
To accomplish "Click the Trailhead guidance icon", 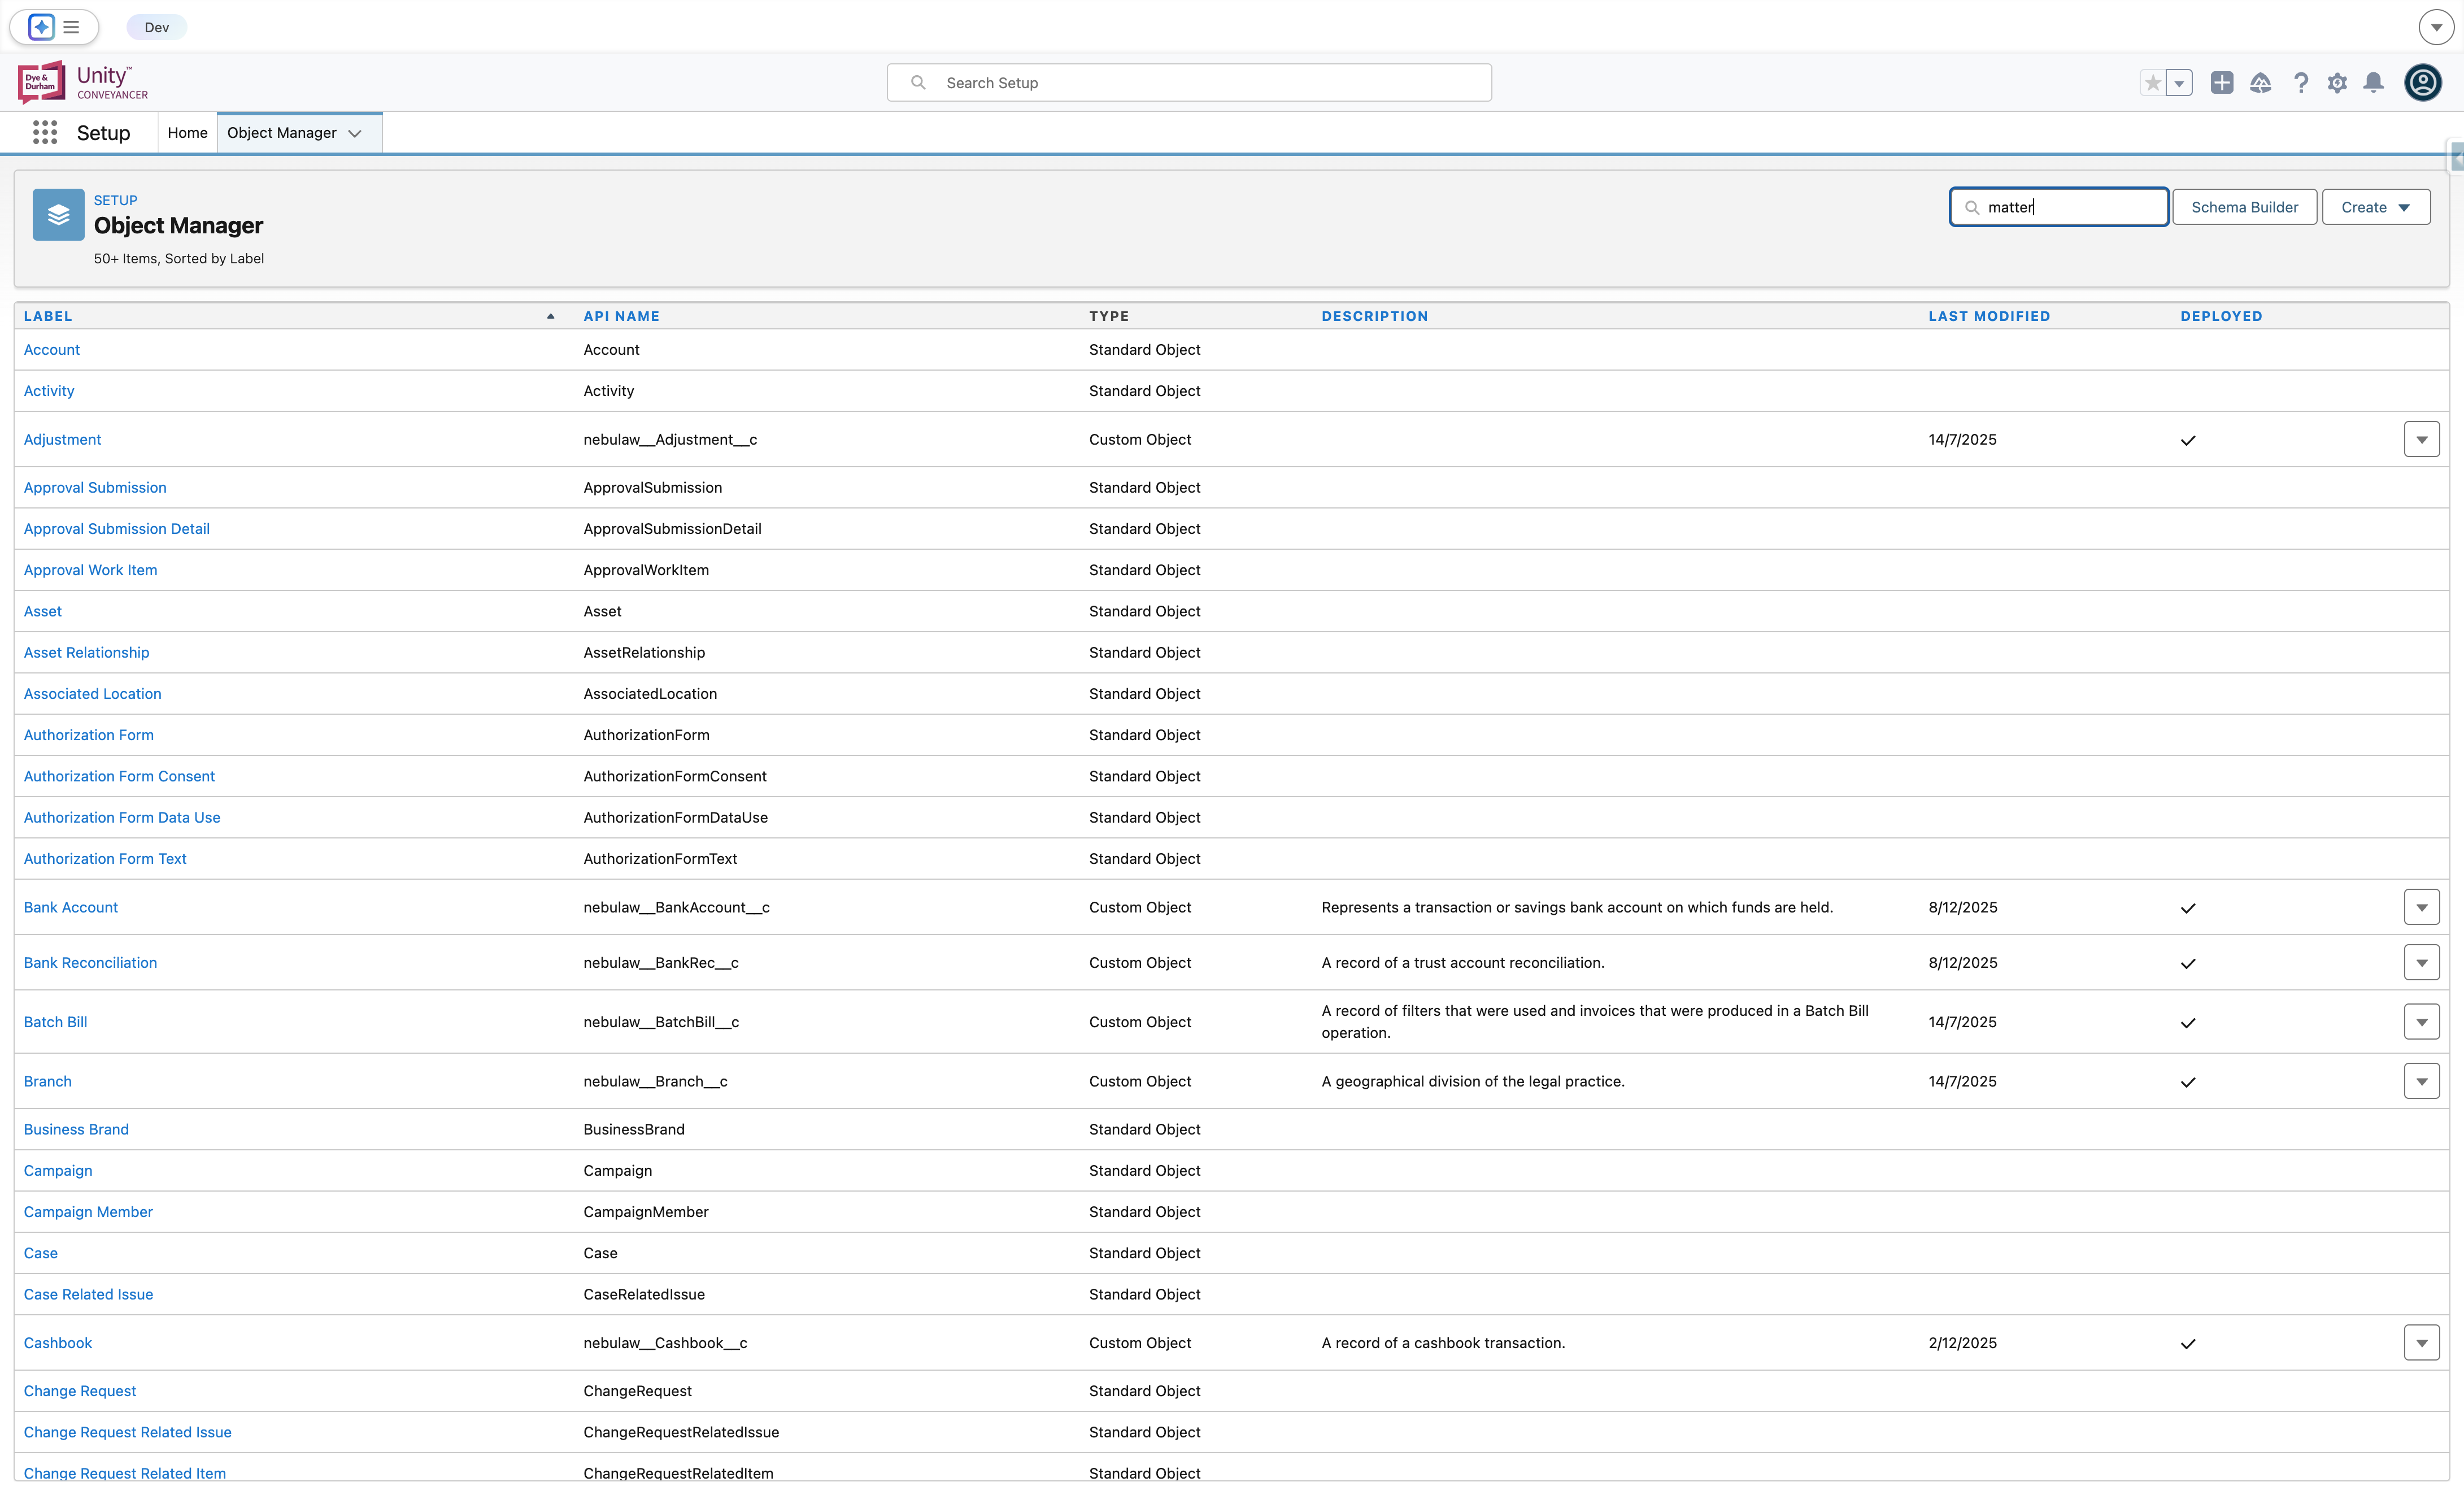I will coord(2261,83).
